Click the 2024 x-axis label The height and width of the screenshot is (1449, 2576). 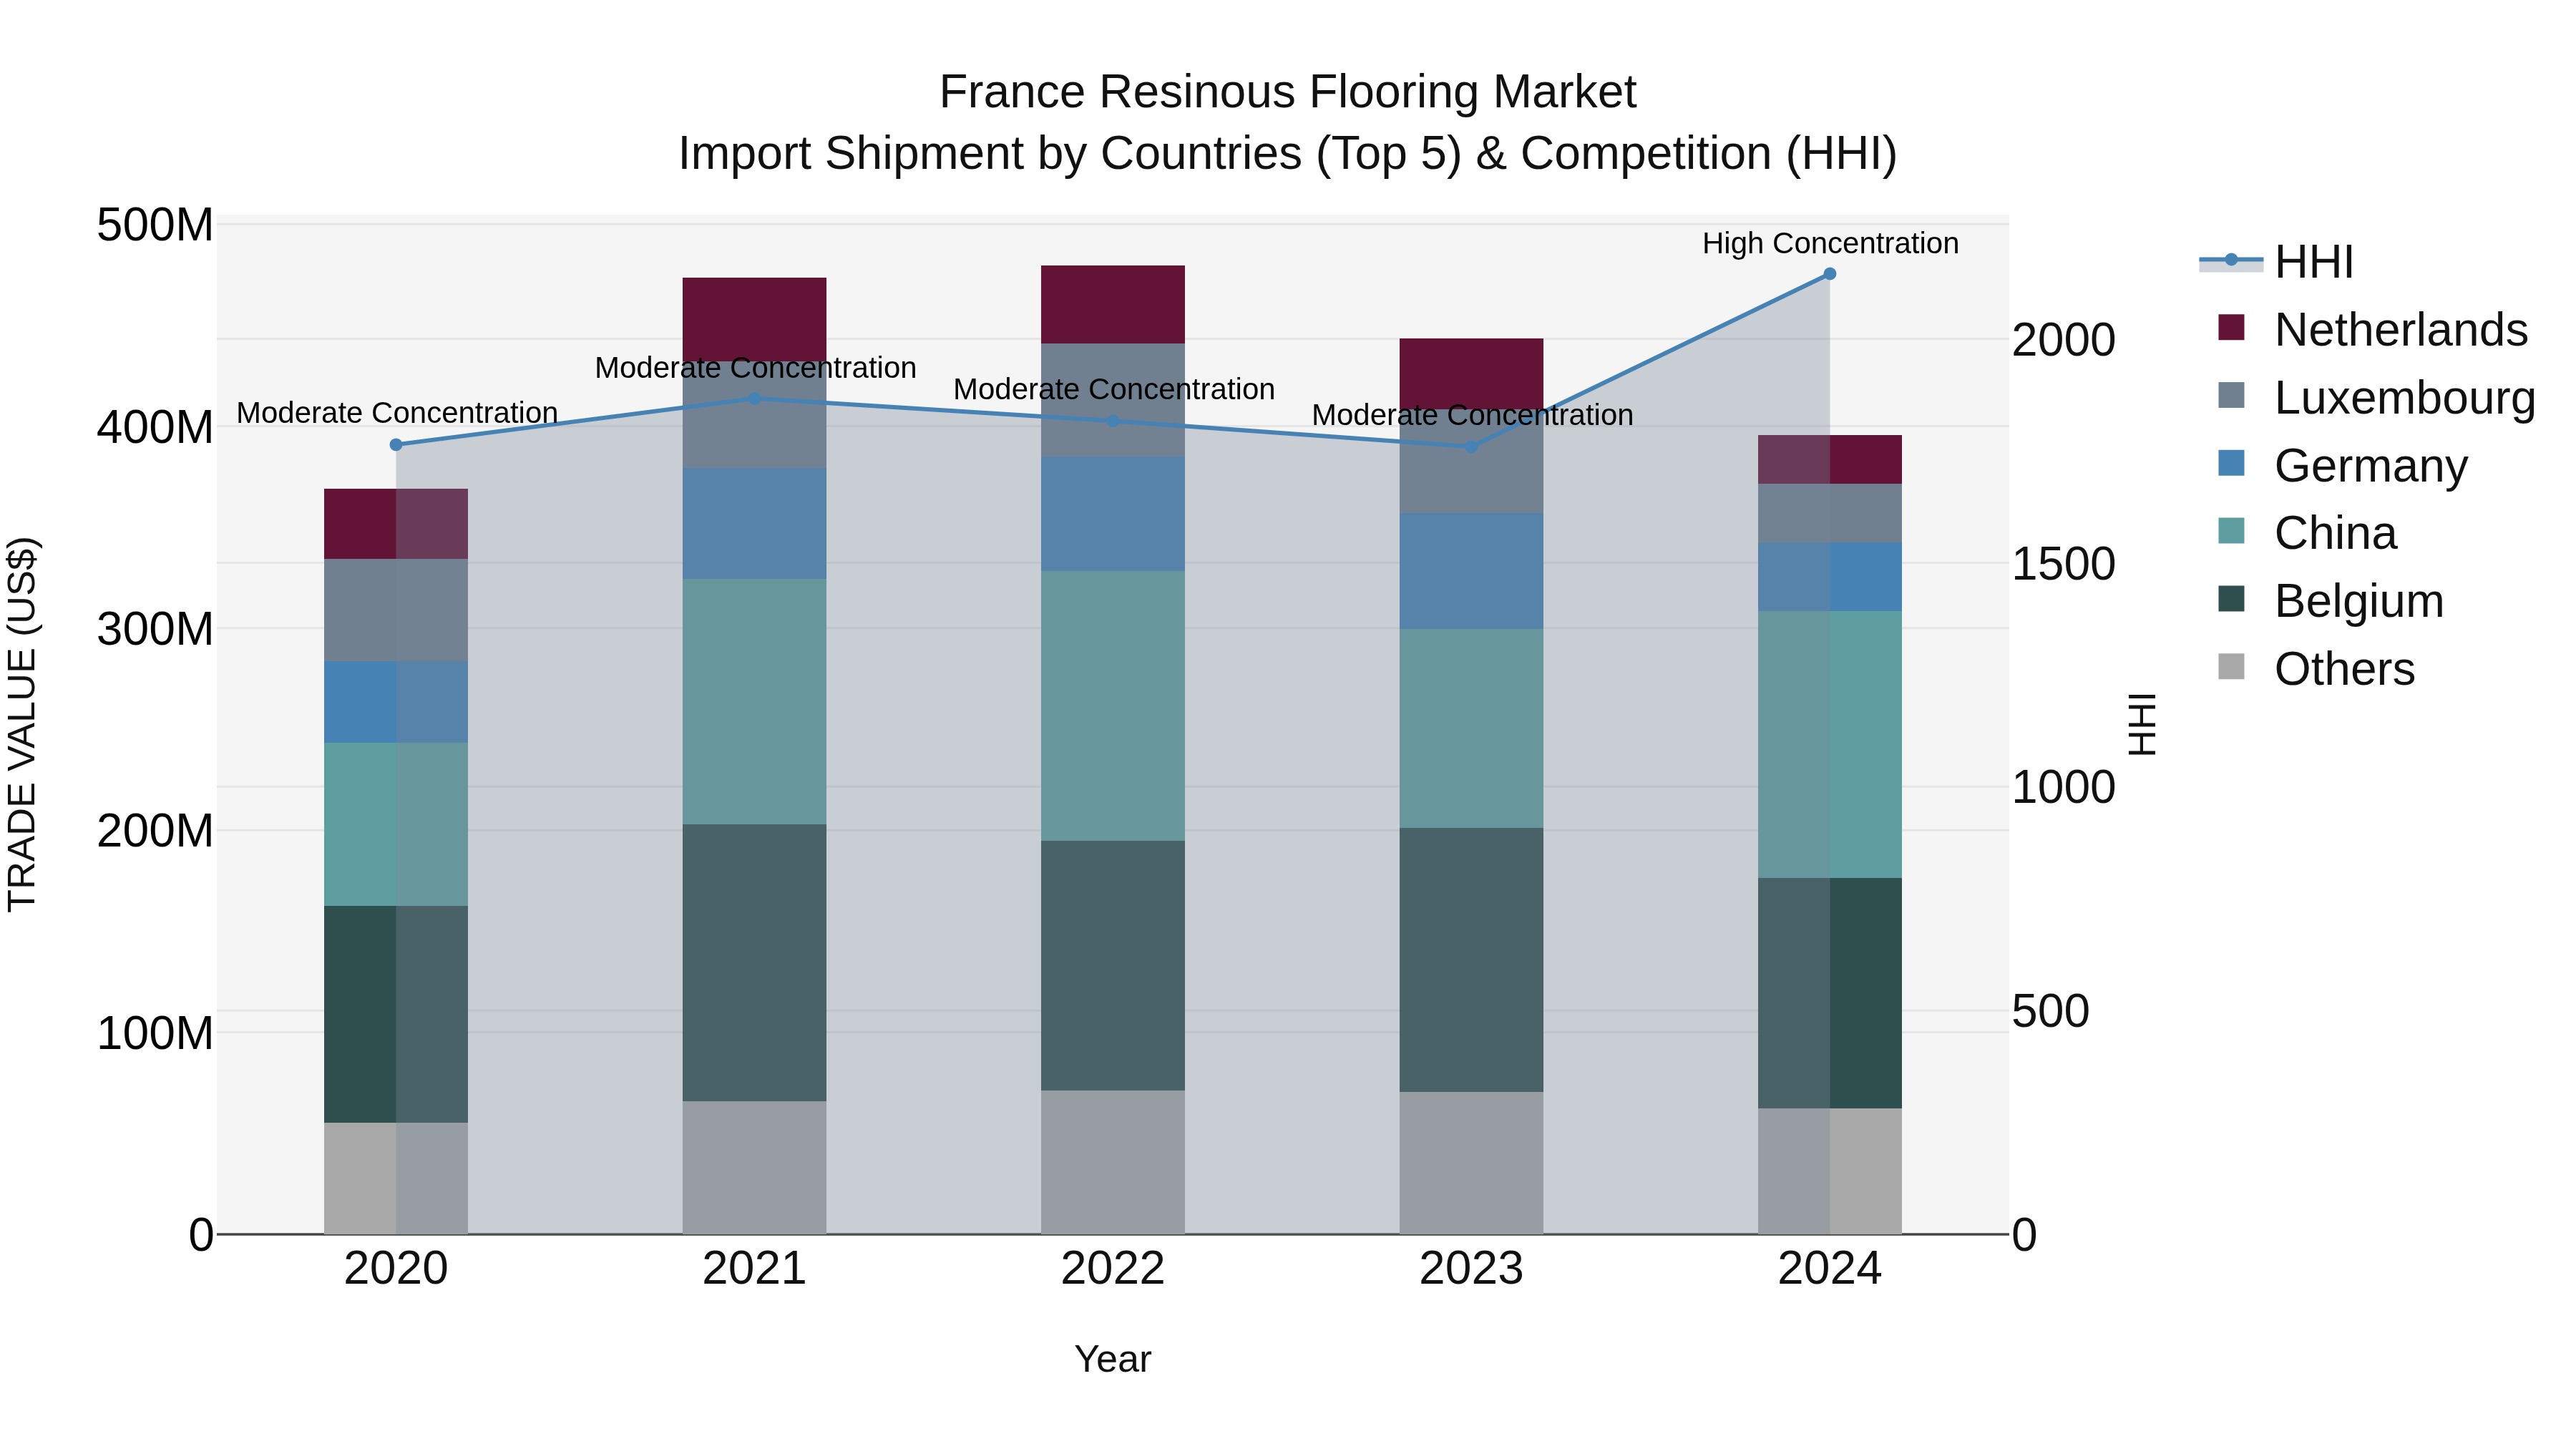point(1830,1269)
